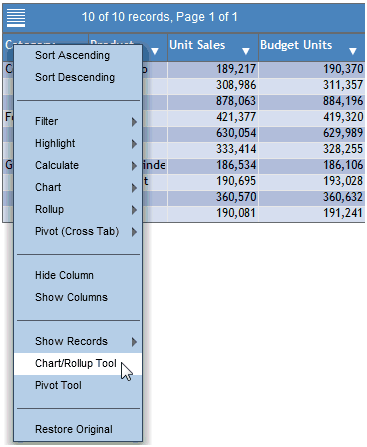
Task: Select the Budget Units cell 311,357
Action: pyautogui.click(x=312, y=85)
